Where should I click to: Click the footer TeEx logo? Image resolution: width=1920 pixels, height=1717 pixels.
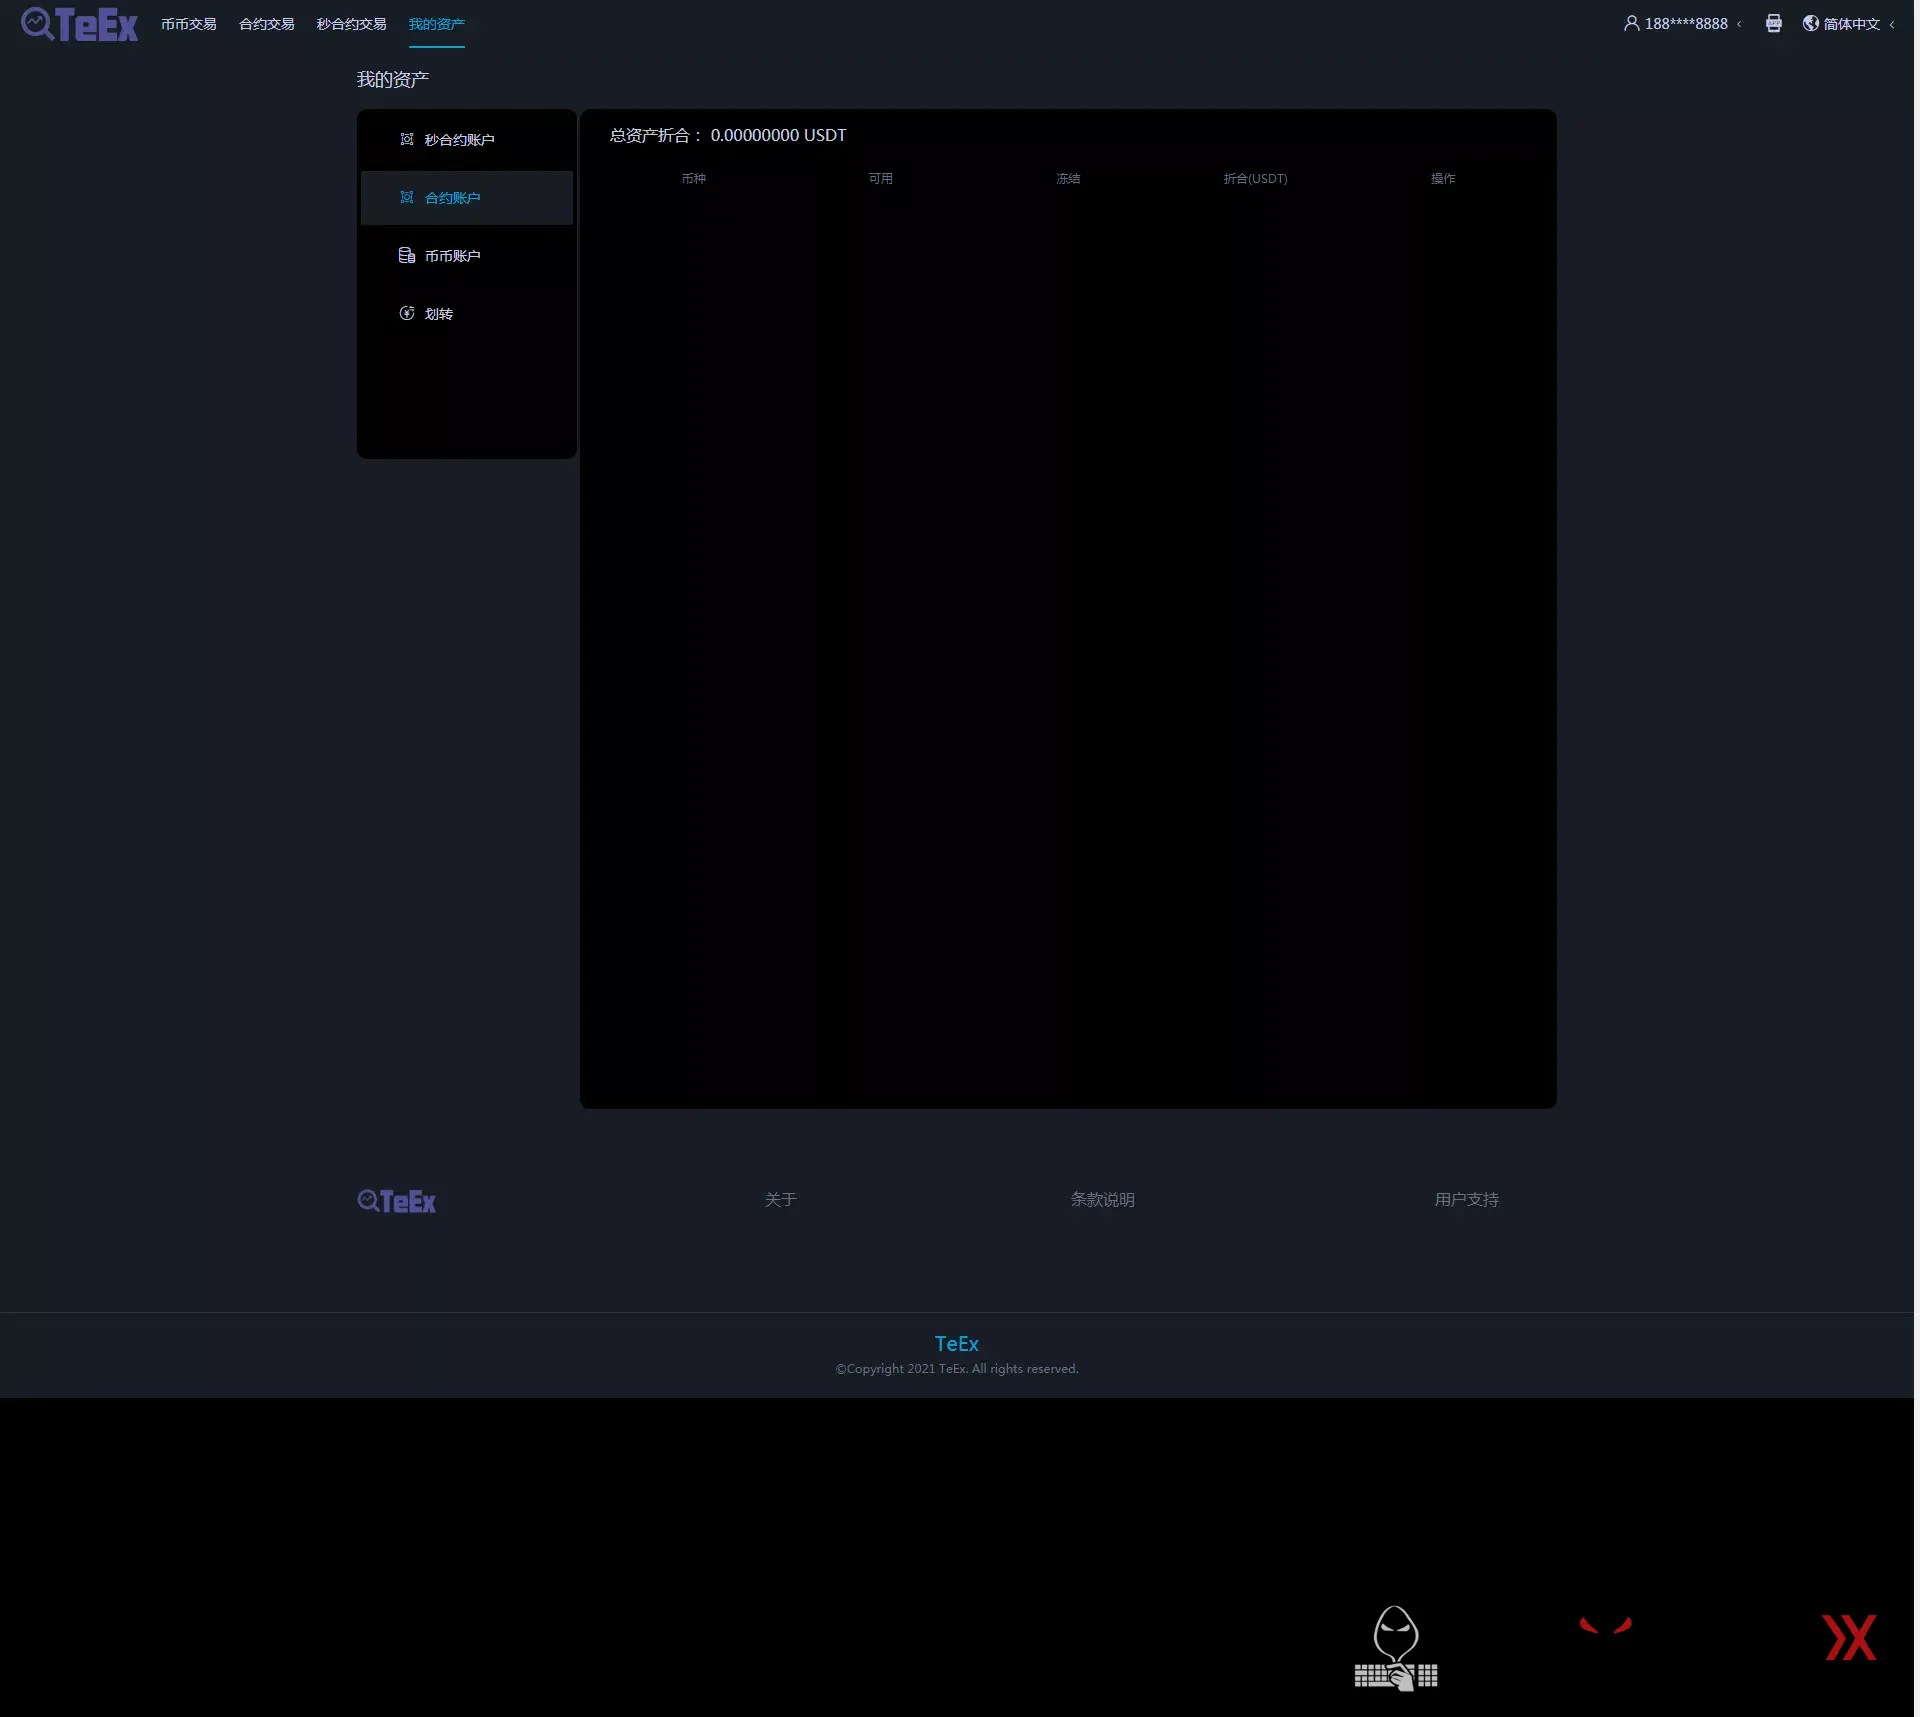(x=397, y=1201)
